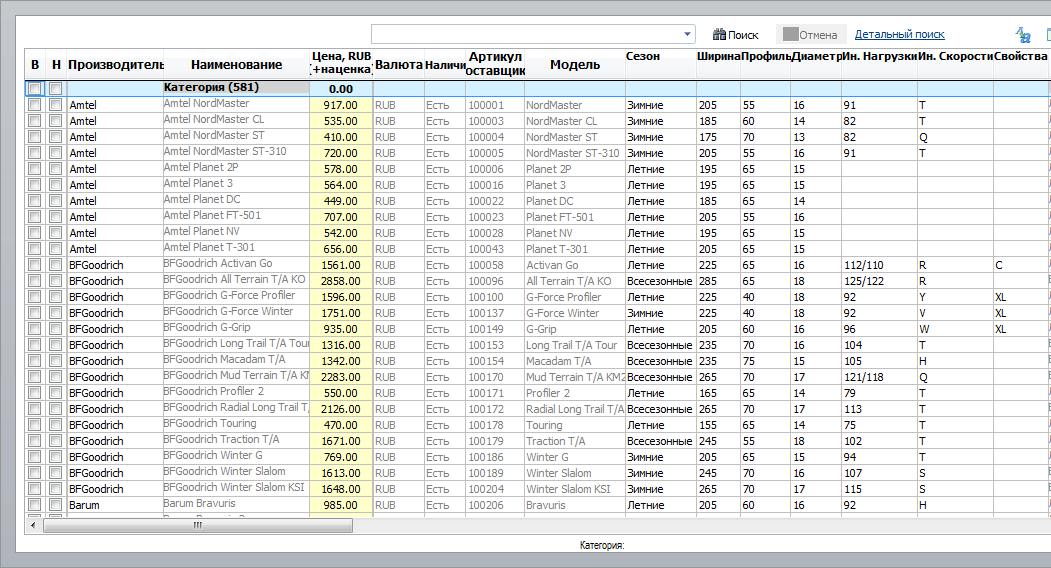The height and width of the screenshot is (568, 1051).
Task: Select the В checkbox in Barum Bravuris row
Action: click(34, 505)
